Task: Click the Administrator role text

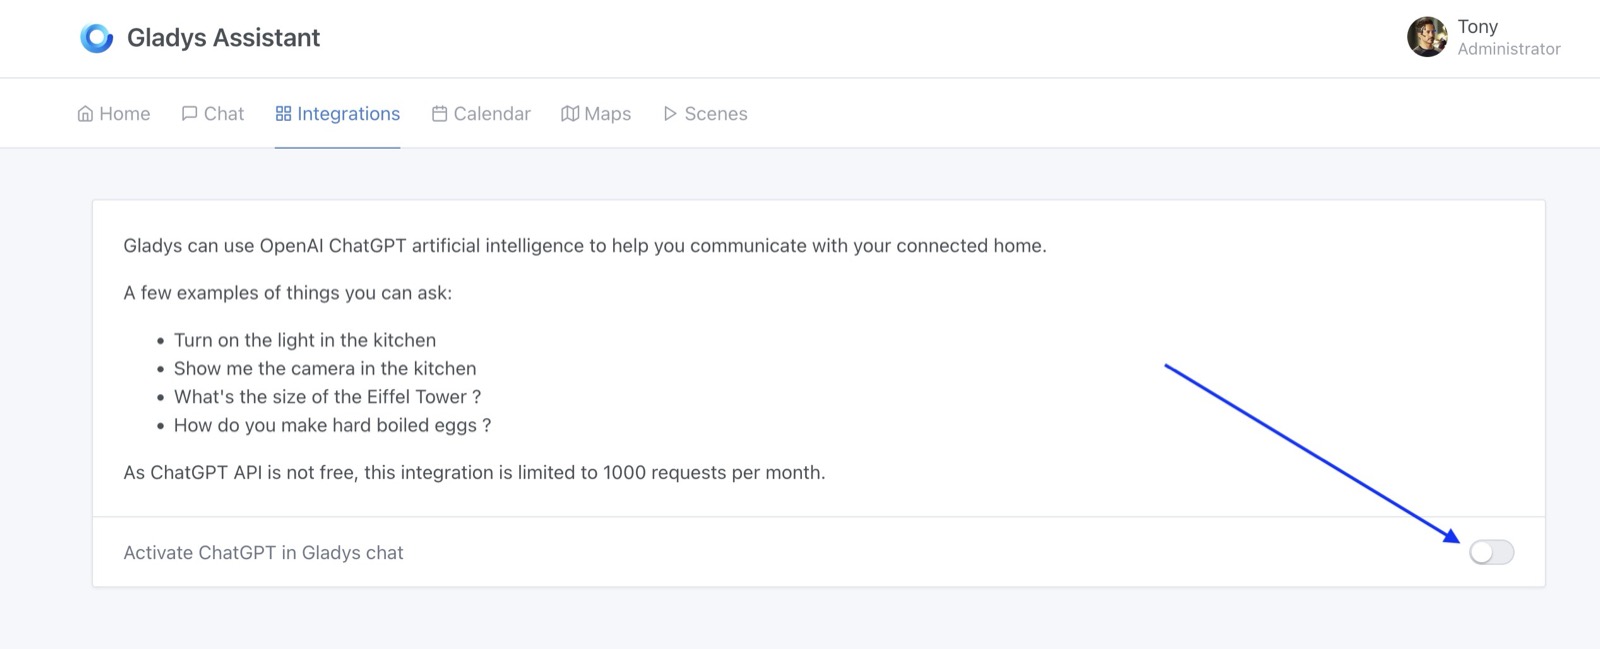Action: click(x=1508, y=49)
